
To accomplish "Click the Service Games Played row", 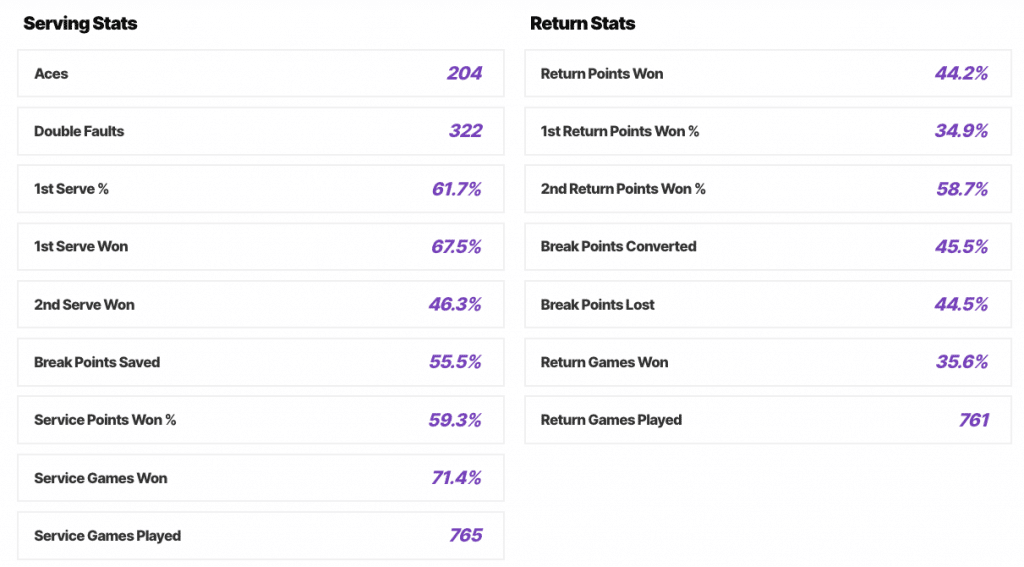I will 261,536.
